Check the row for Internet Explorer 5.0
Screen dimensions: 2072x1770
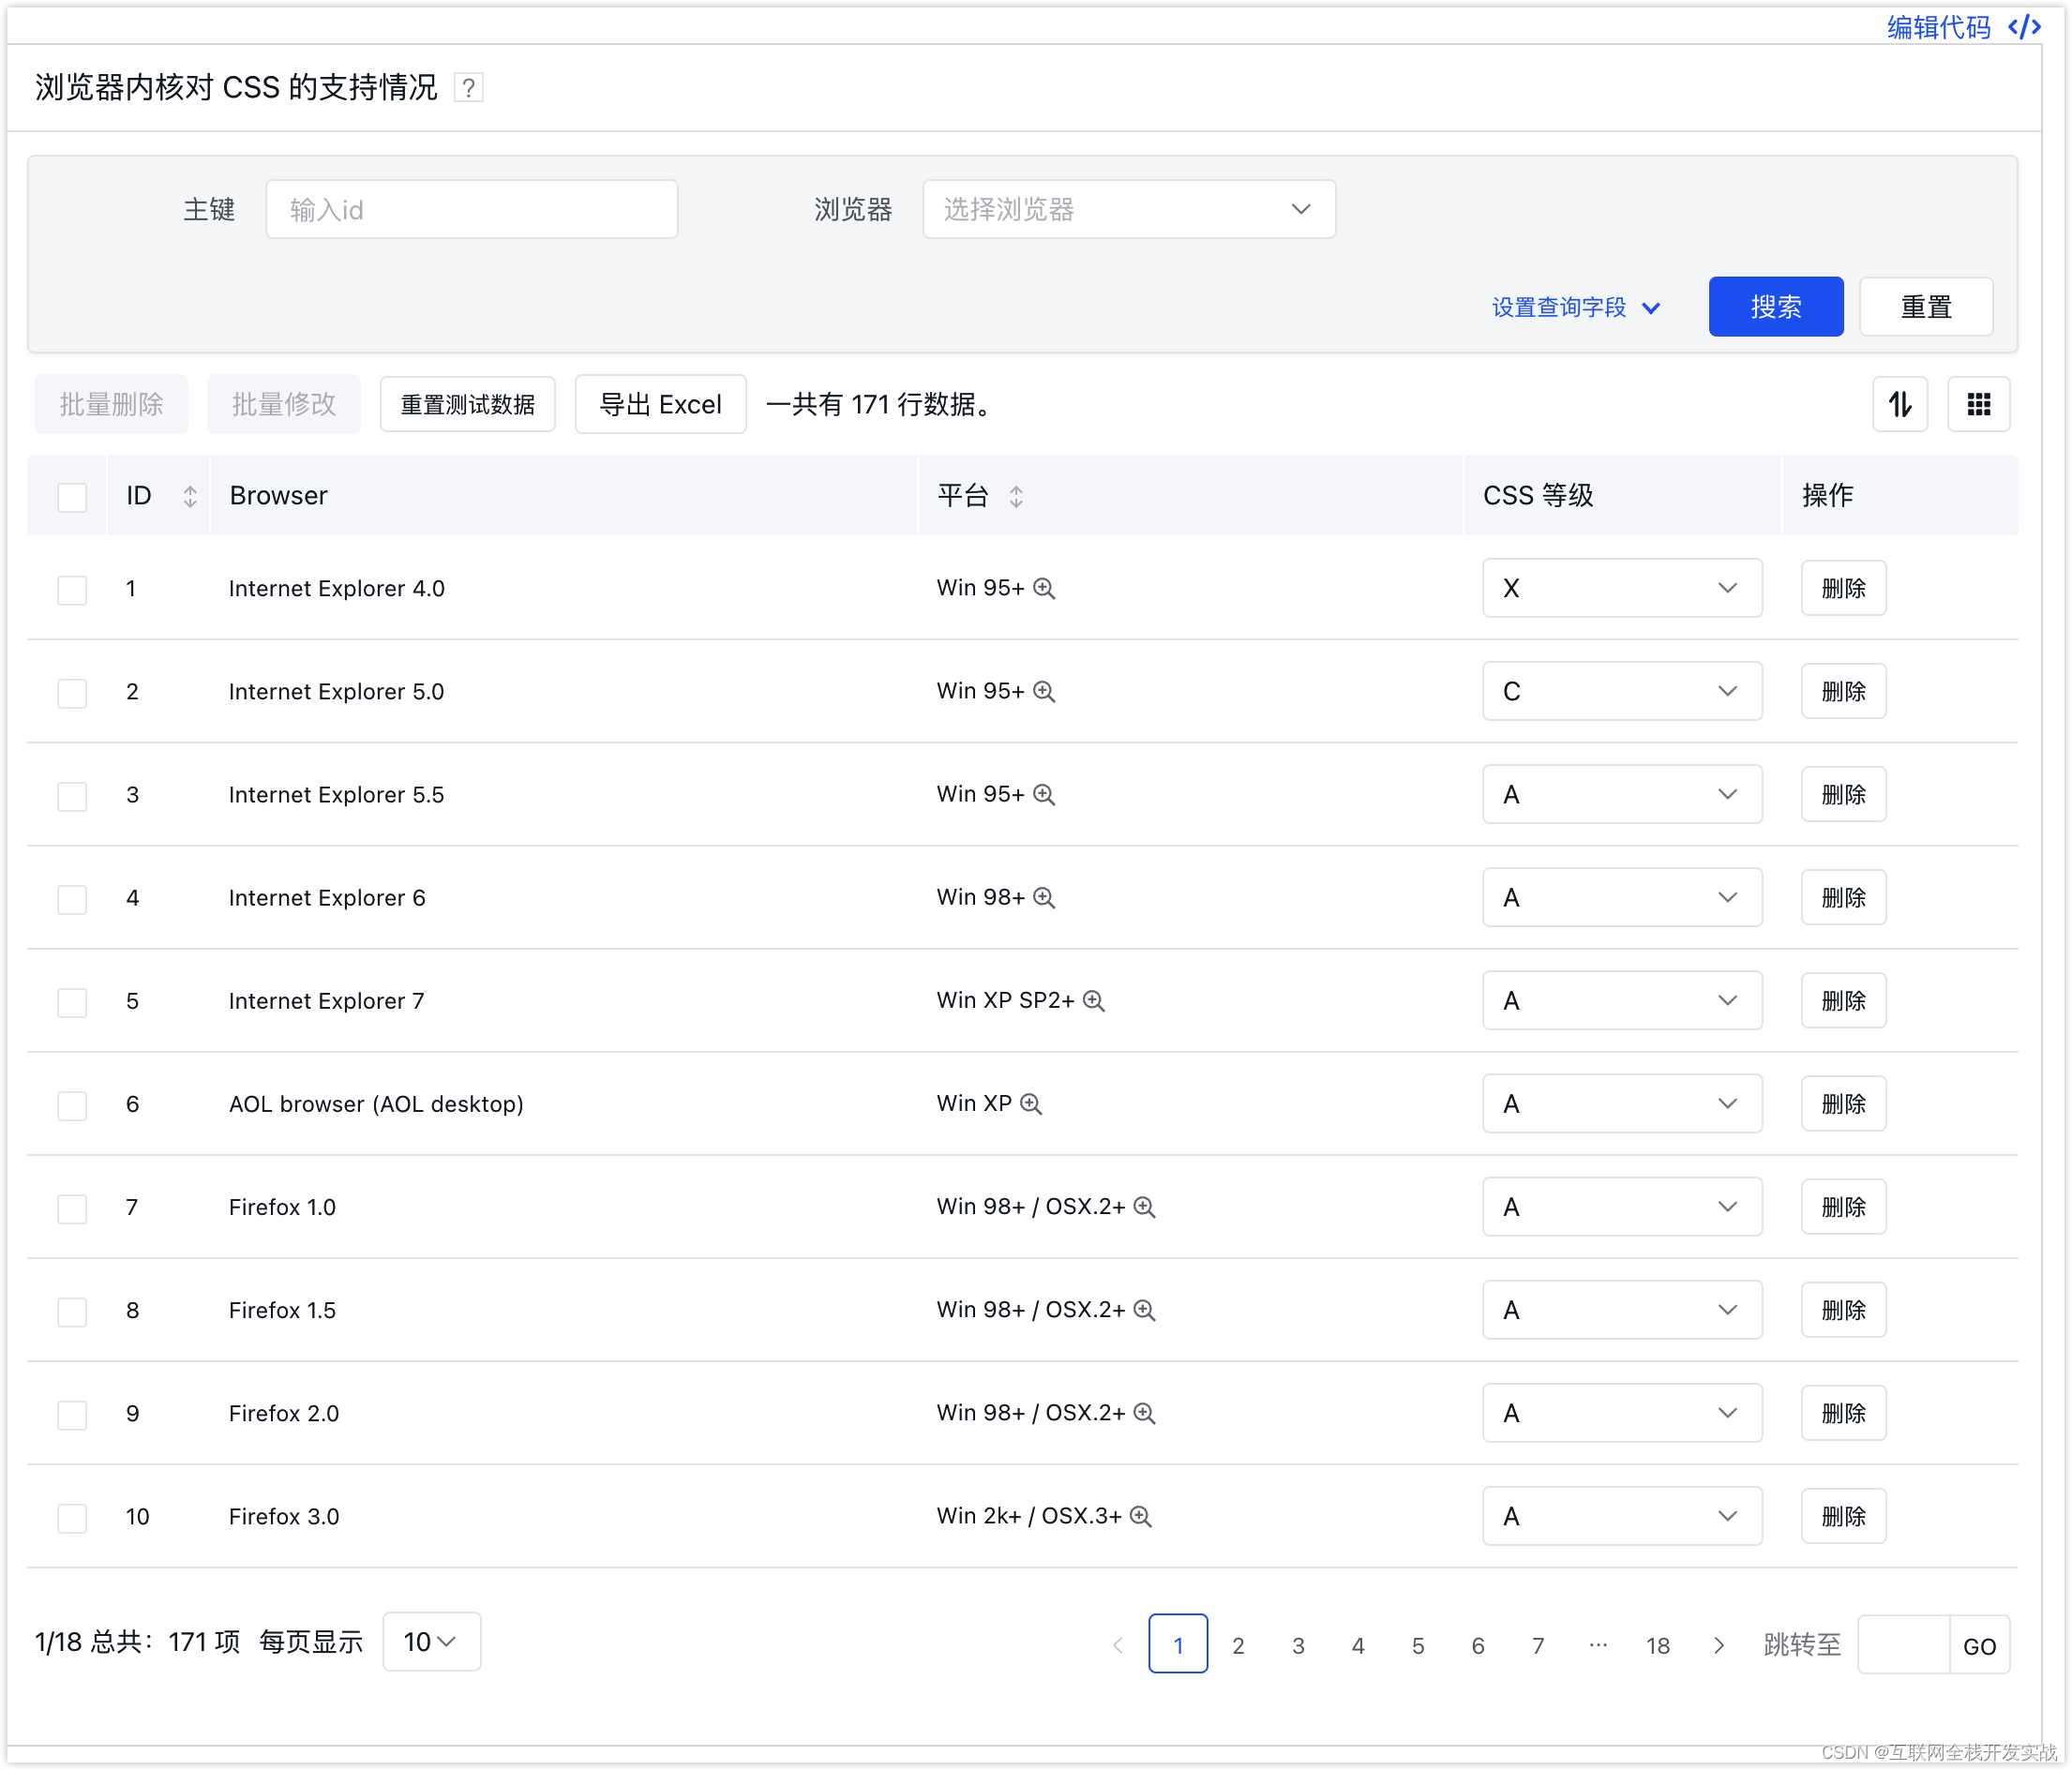[x=72, y=693]
